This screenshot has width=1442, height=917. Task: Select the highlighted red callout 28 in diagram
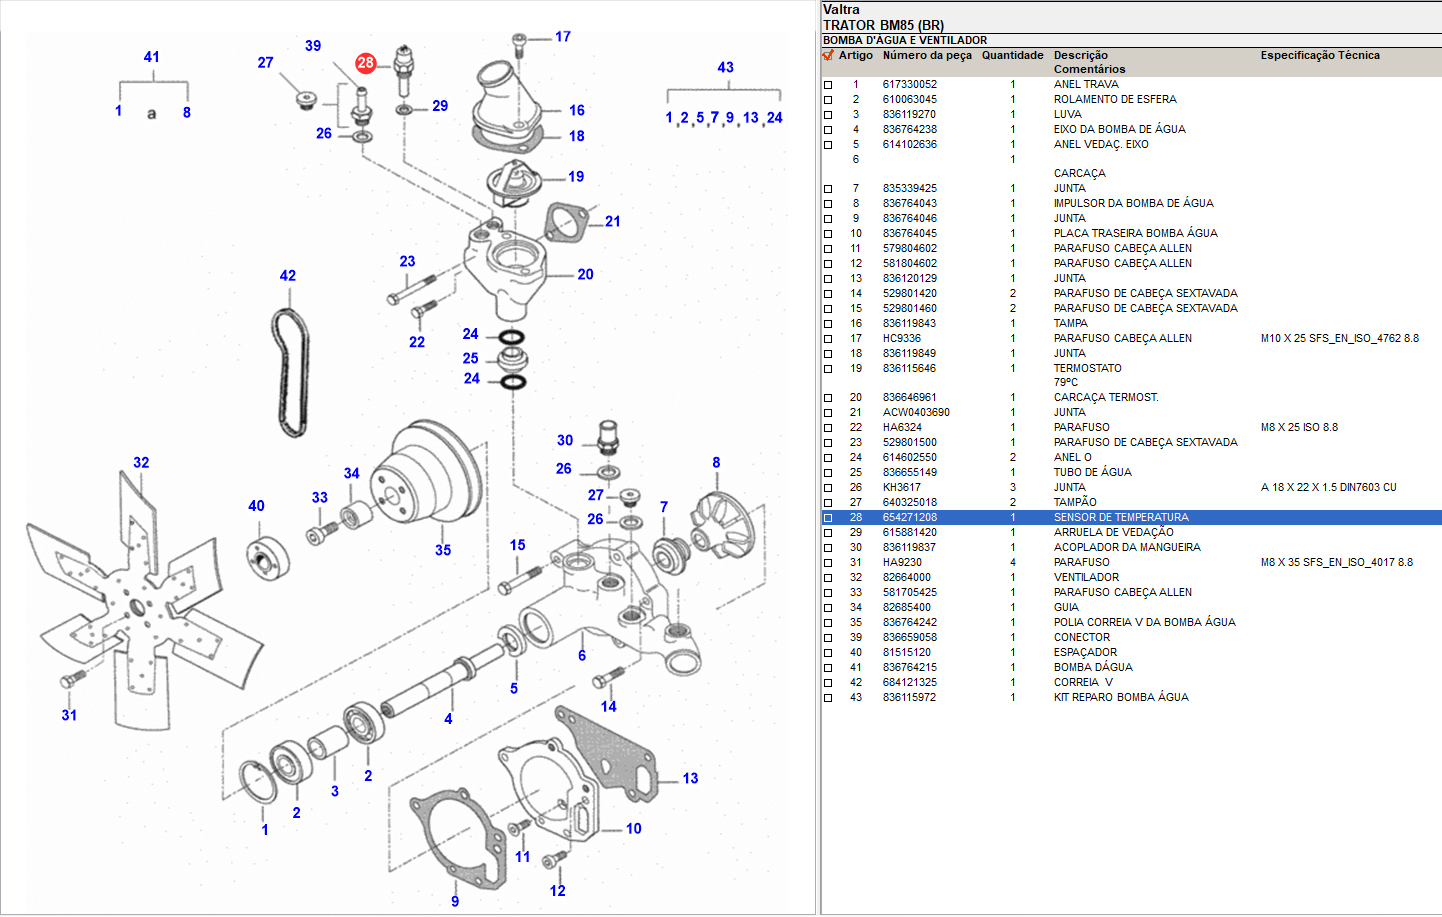[365, 63]
